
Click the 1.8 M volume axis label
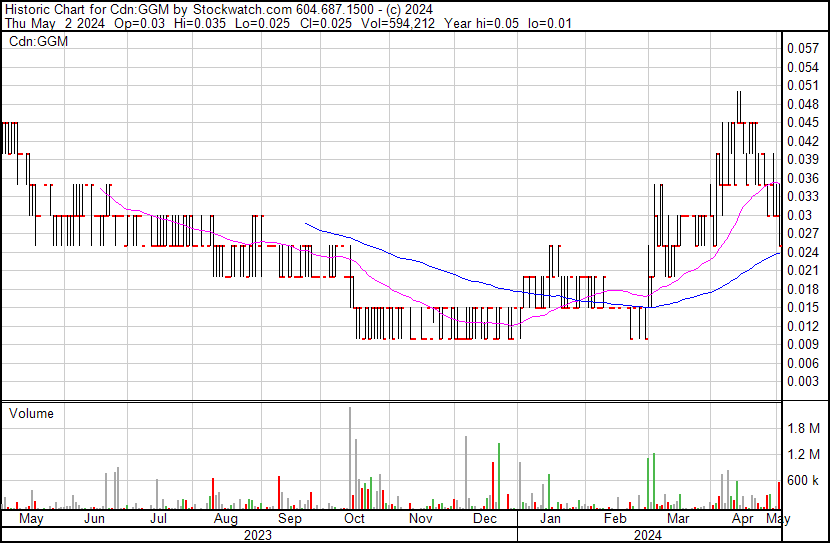(802, 428)
